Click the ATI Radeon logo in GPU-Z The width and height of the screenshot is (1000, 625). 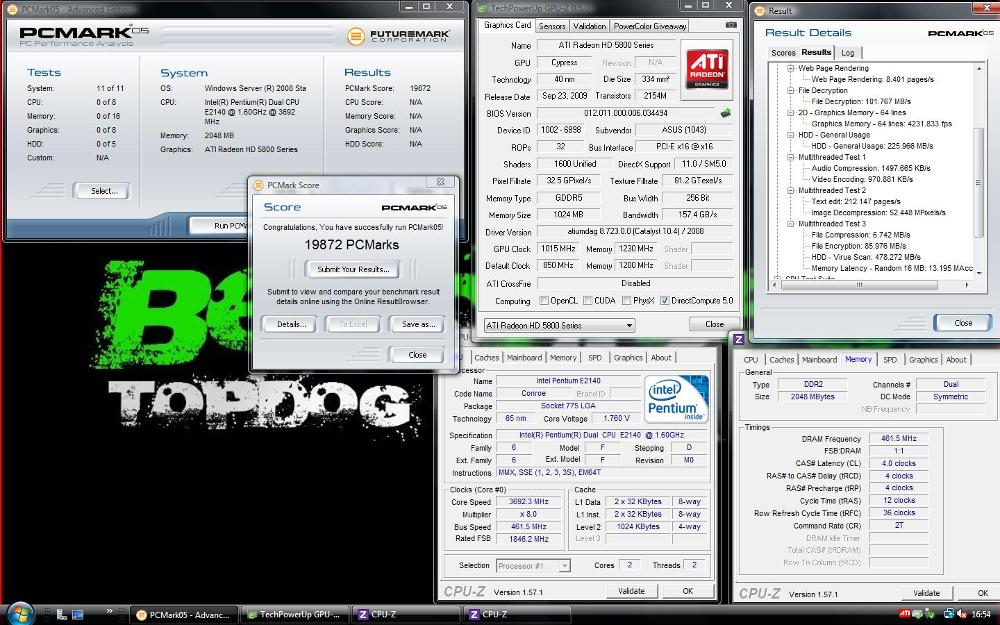tap(707, 70)
